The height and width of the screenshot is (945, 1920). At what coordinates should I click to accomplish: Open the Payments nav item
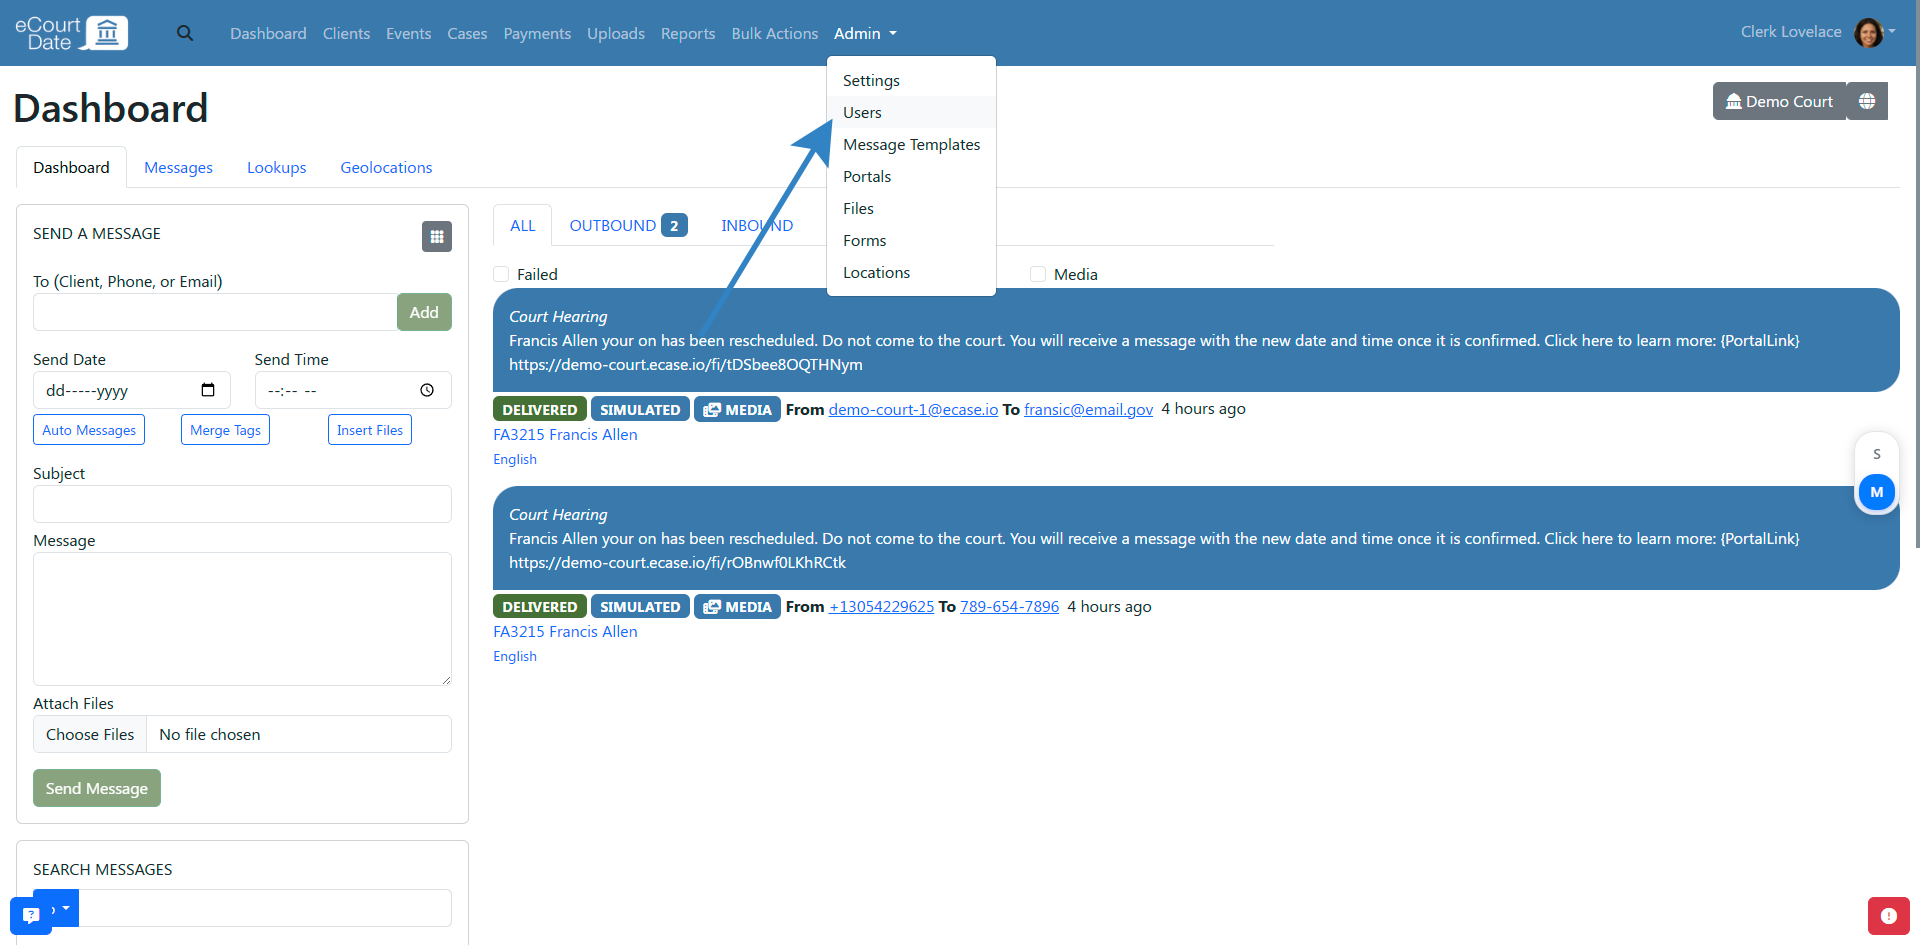click(x=537, y=33)
